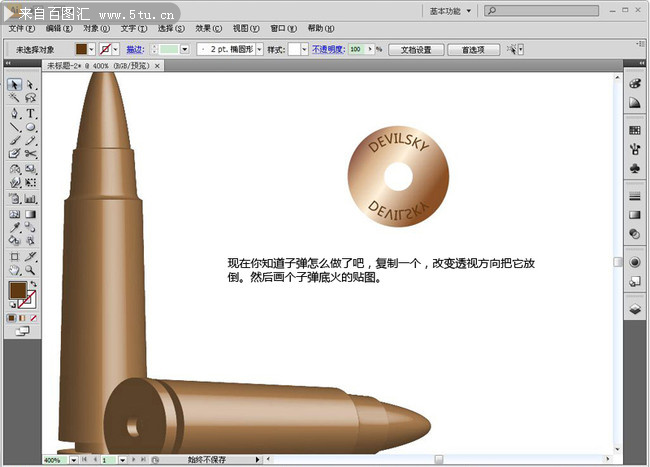This screenshot has width=650, height=467.
Task: Choose the Scissors tool
Action: coord(31,154)
